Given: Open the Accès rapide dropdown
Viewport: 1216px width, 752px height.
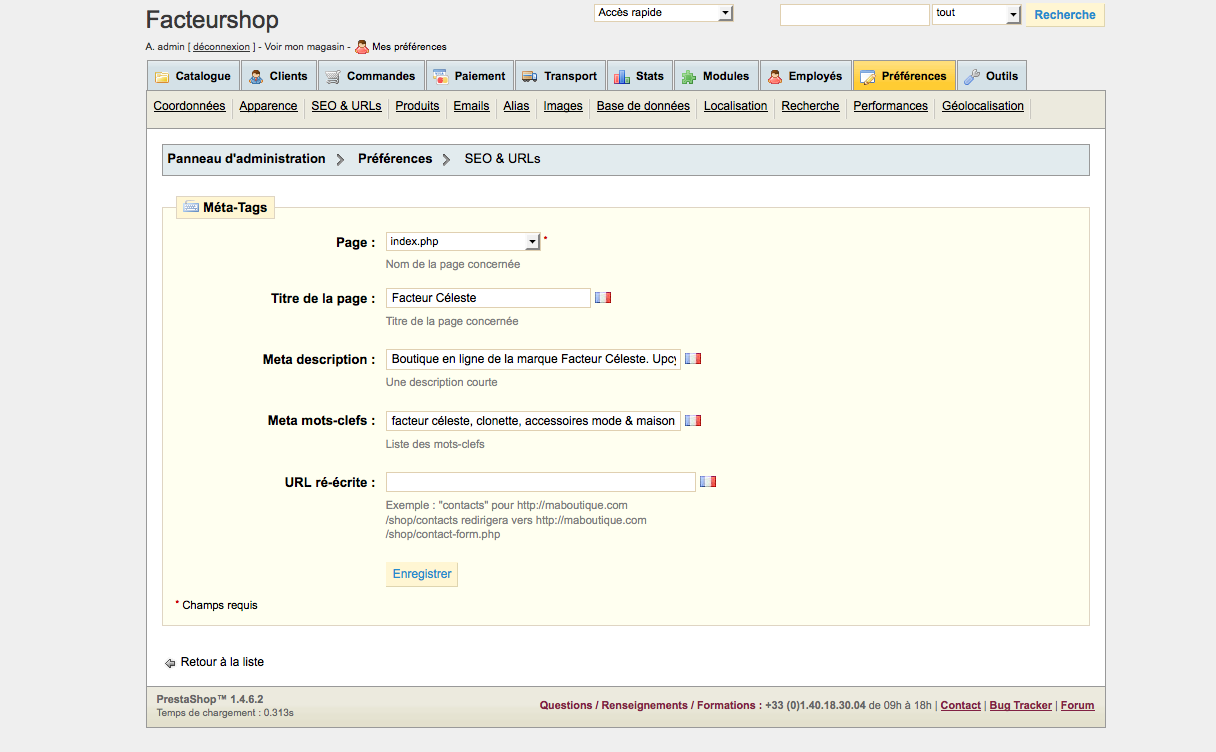Looking at the screenshot, I should [664, 13].
